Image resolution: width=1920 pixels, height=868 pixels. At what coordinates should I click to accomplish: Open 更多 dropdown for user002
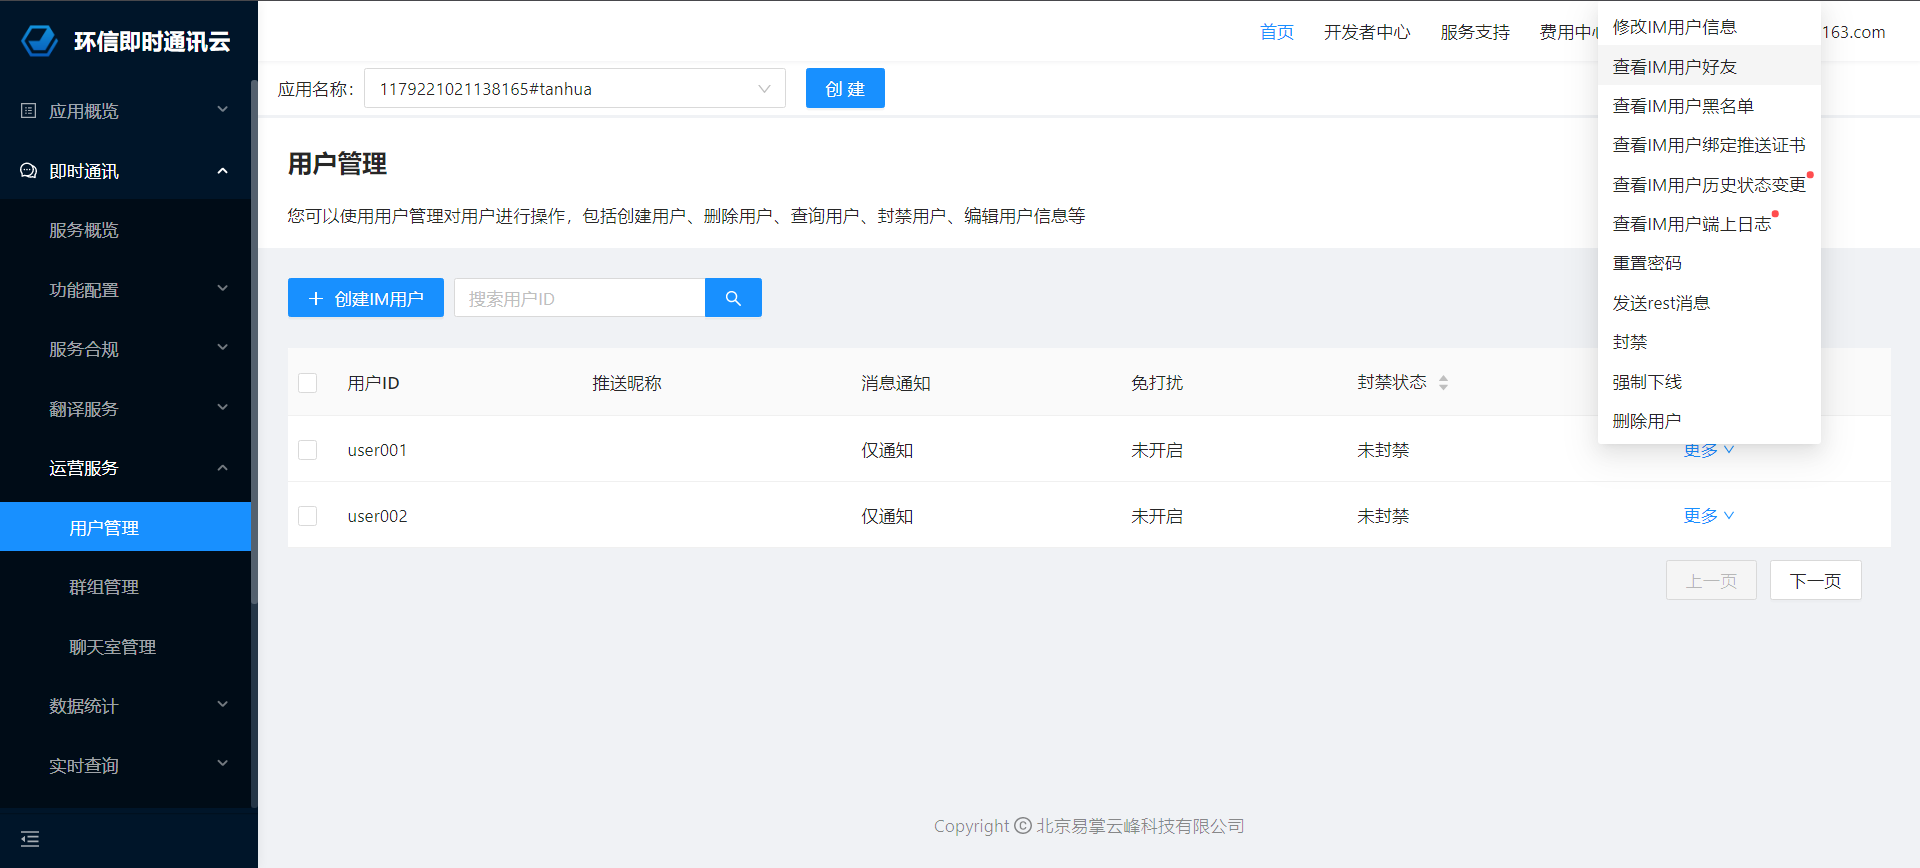(x=1708, y=516)
